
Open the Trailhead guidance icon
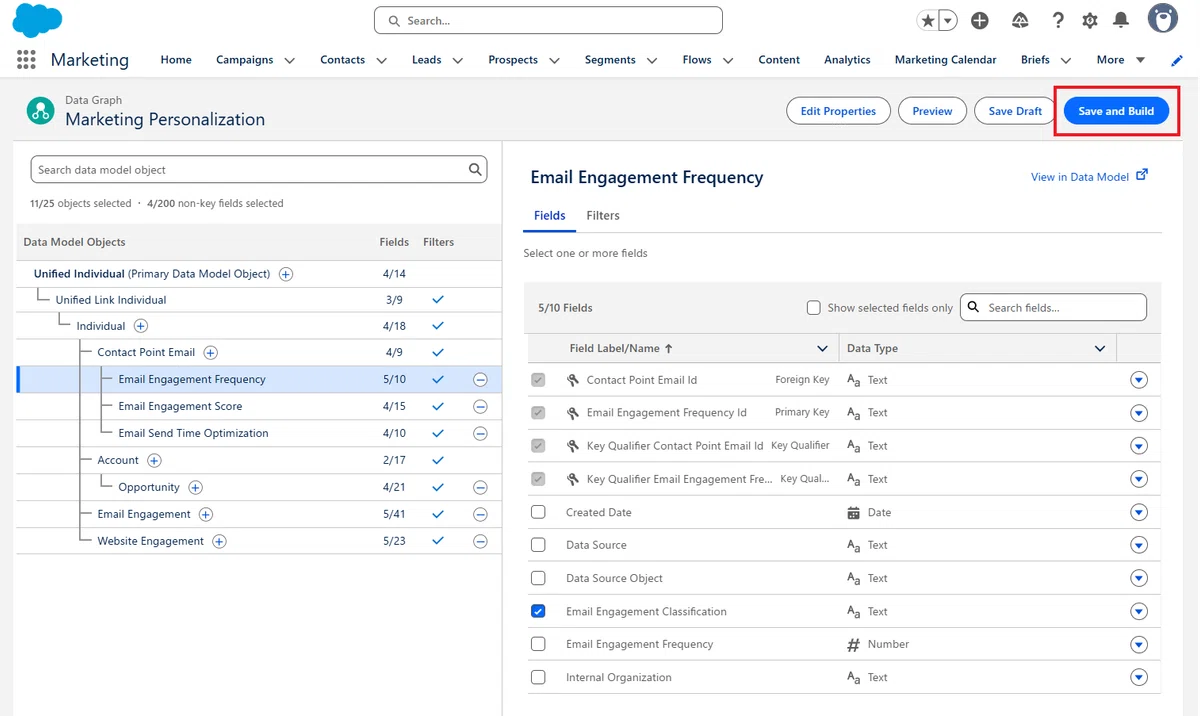pos(1020,20)
